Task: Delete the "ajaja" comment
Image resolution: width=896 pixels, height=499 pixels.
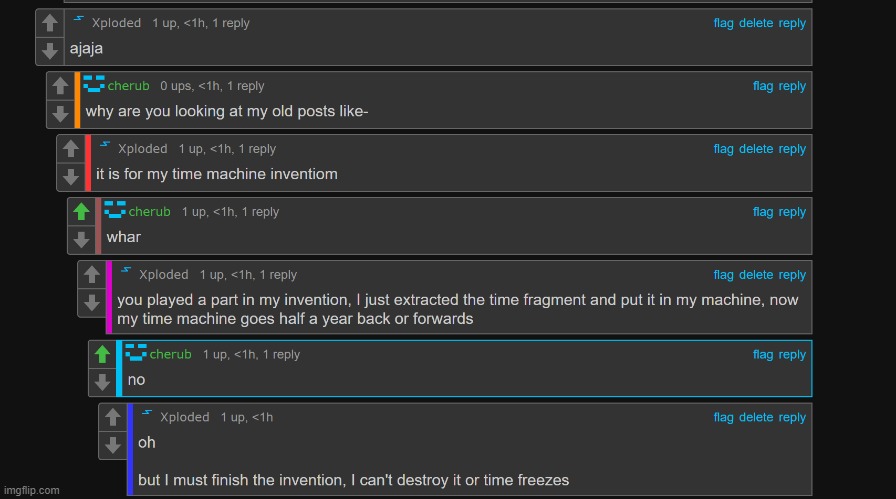Action: click(x=755, y=23)
